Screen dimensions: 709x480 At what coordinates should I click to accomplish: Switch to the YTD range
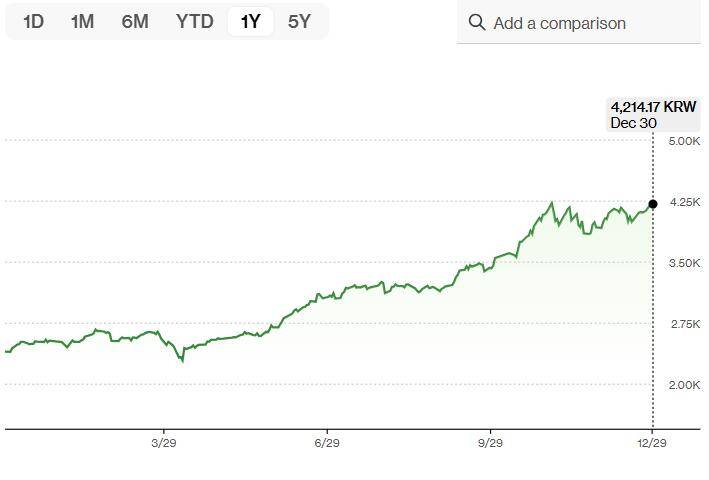(194, 21)
